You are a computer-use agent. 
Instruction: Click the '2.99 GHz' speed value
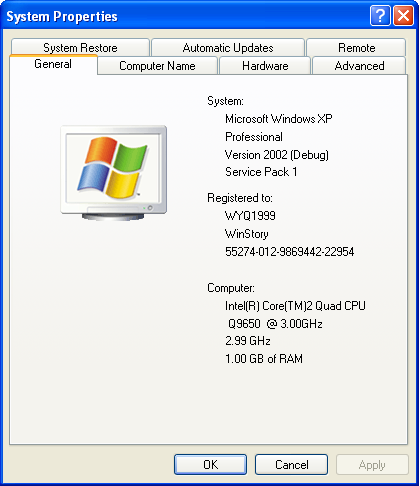[248, 341]
